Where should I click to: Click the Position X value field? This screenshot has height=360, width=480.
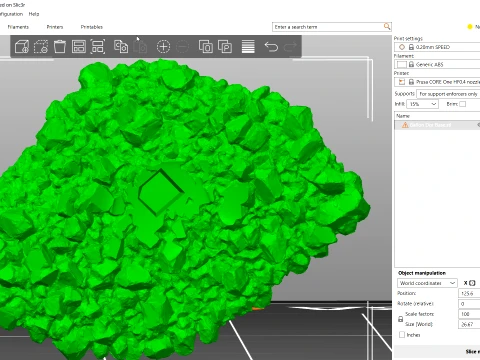pyautogui.click(x=469, y=293)
